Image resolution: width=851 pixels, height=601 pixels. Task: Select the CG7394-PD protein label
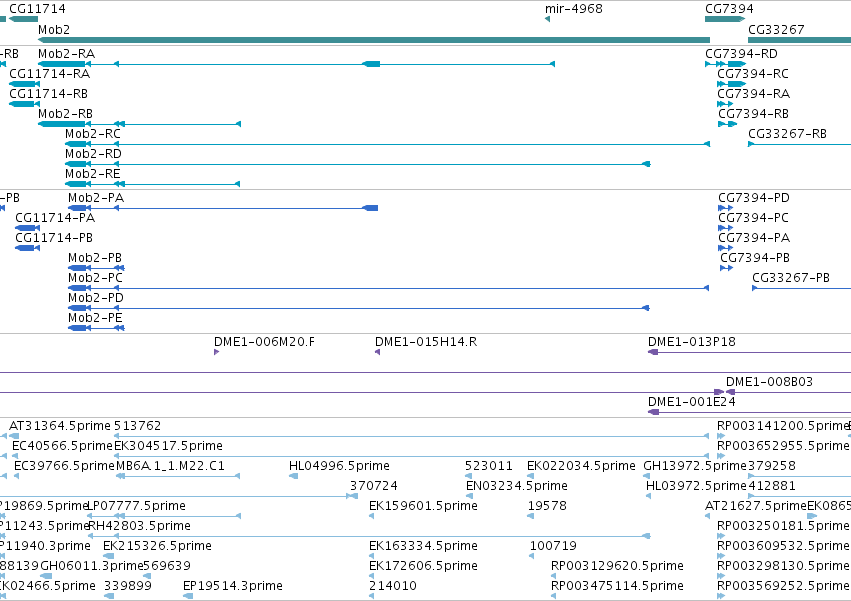pos(753,198)
